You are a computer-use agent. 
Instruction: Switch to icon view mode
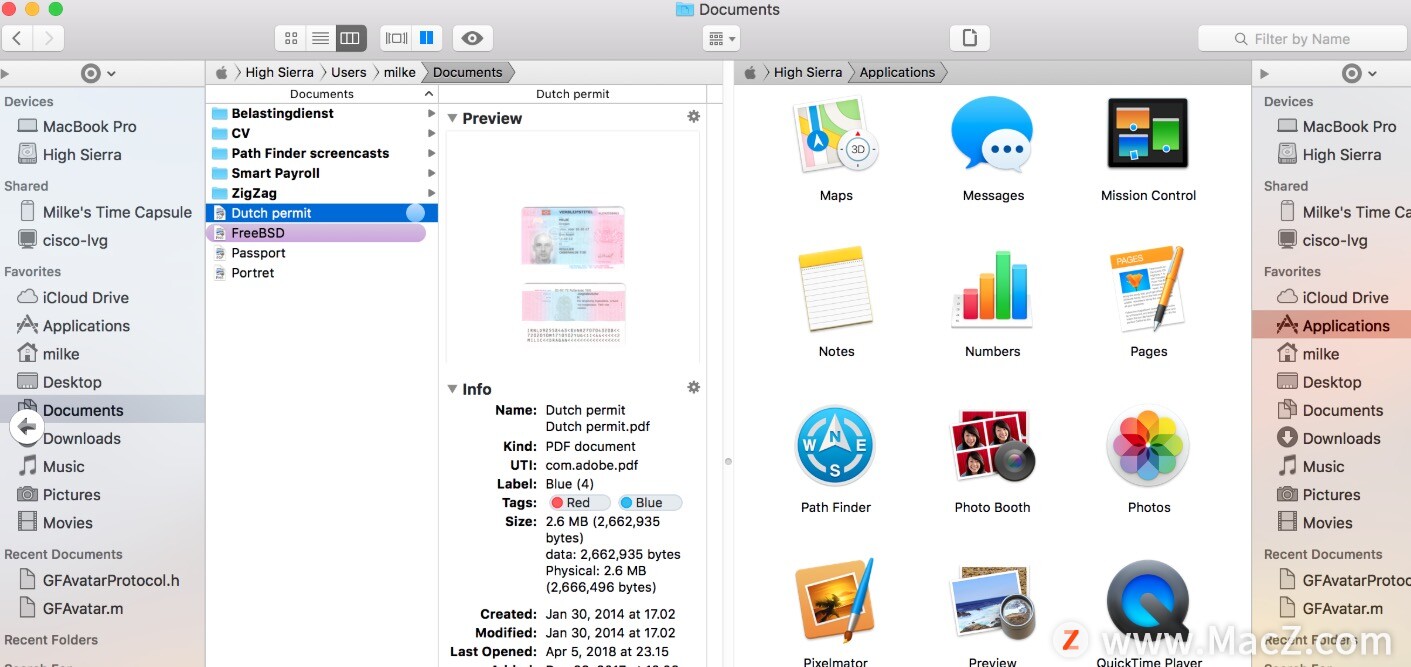click(291, 38)
